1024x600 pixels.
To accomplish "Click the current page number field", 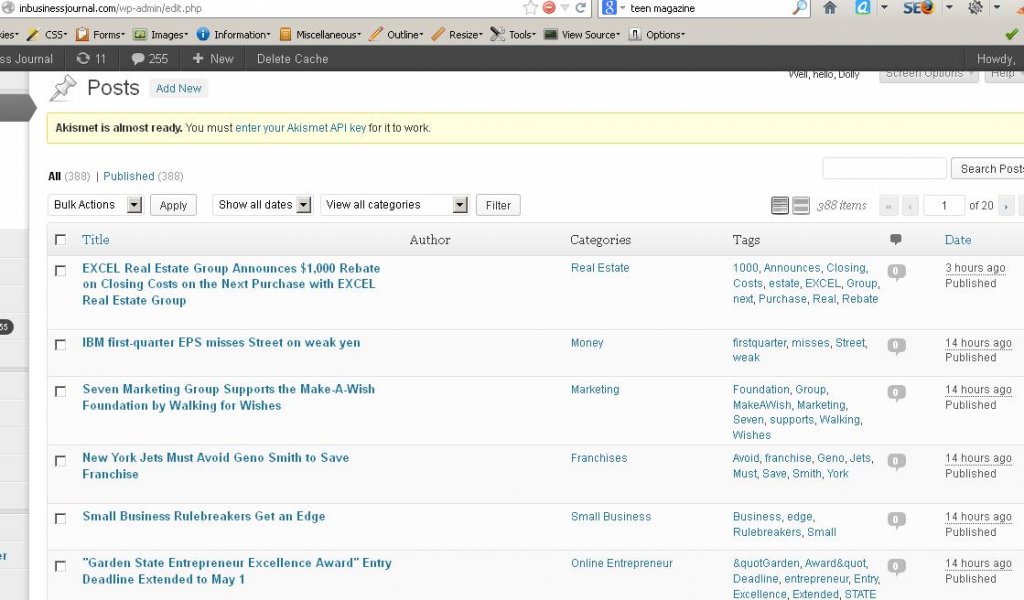I will point(944,206).
